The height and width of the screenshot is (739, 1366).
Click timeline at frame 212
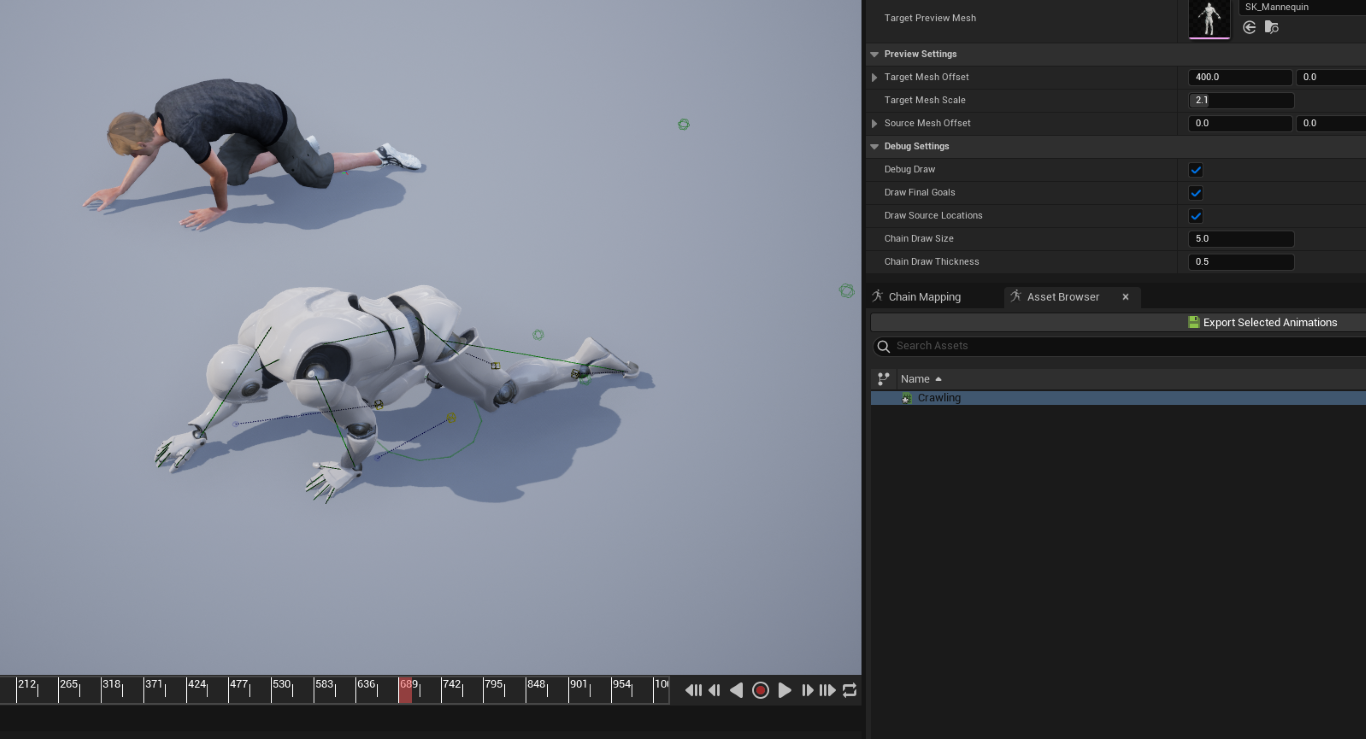(x=27, y=685)
